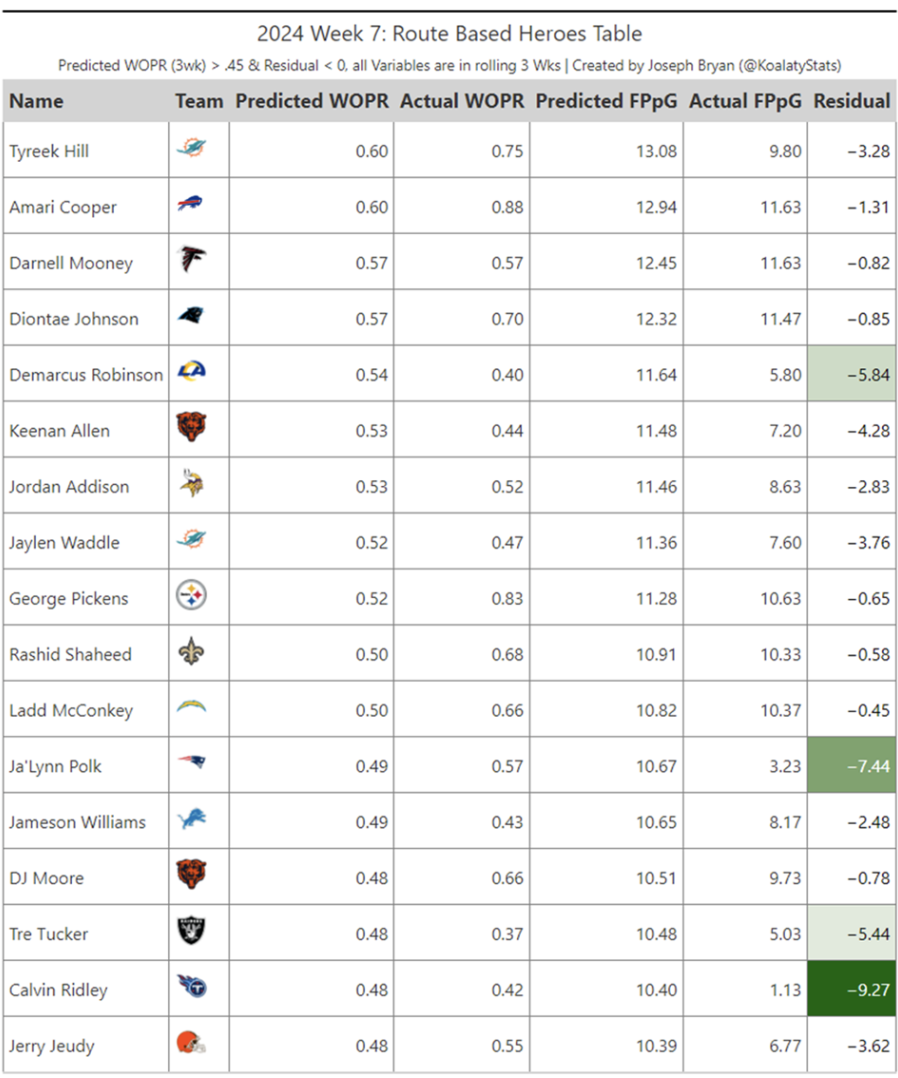Click the Tyreek Hill name cell
Screen dimensions: 898x1078
coord(50,151)
